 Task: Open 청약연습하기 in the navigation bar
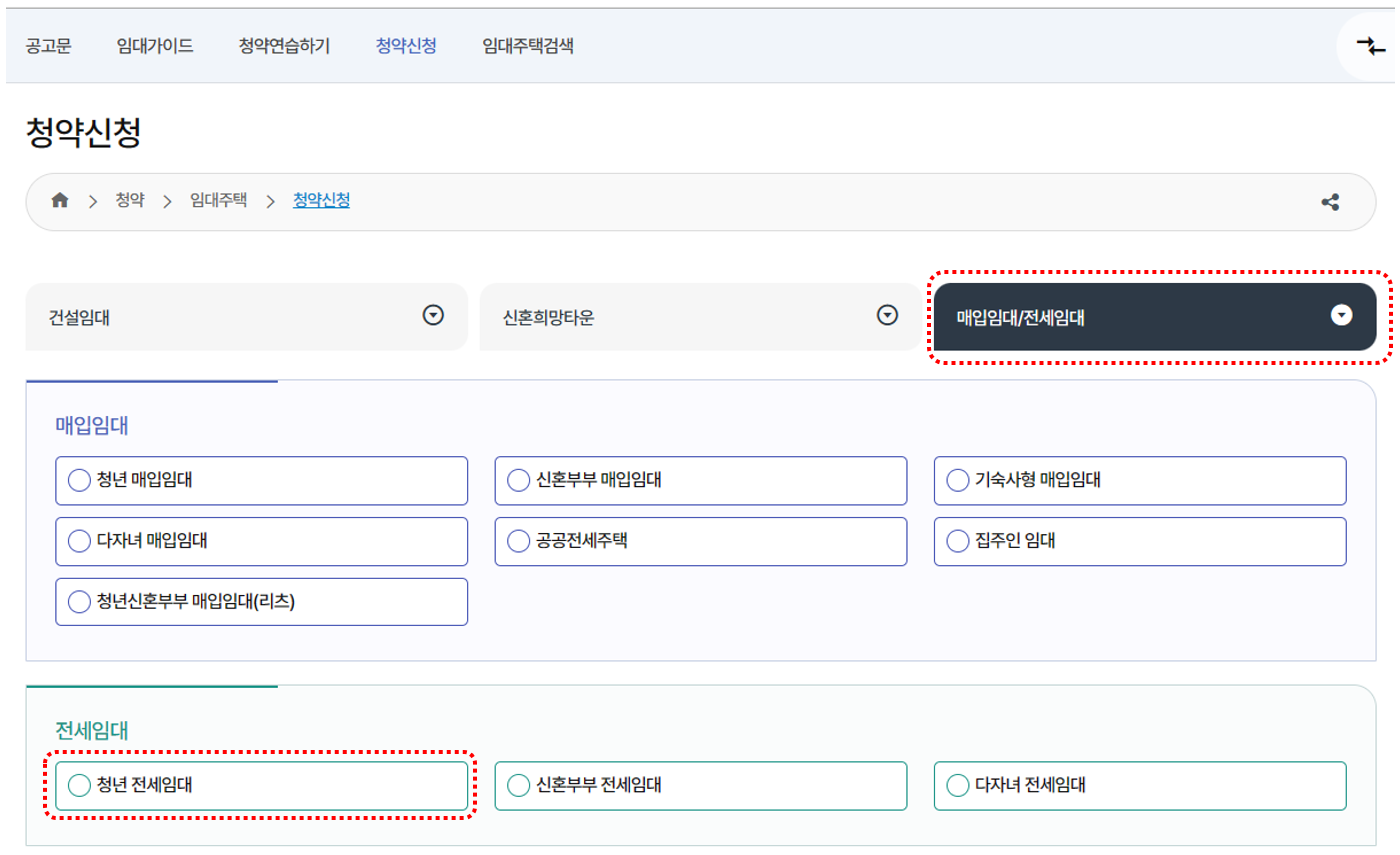pos(285,45)
